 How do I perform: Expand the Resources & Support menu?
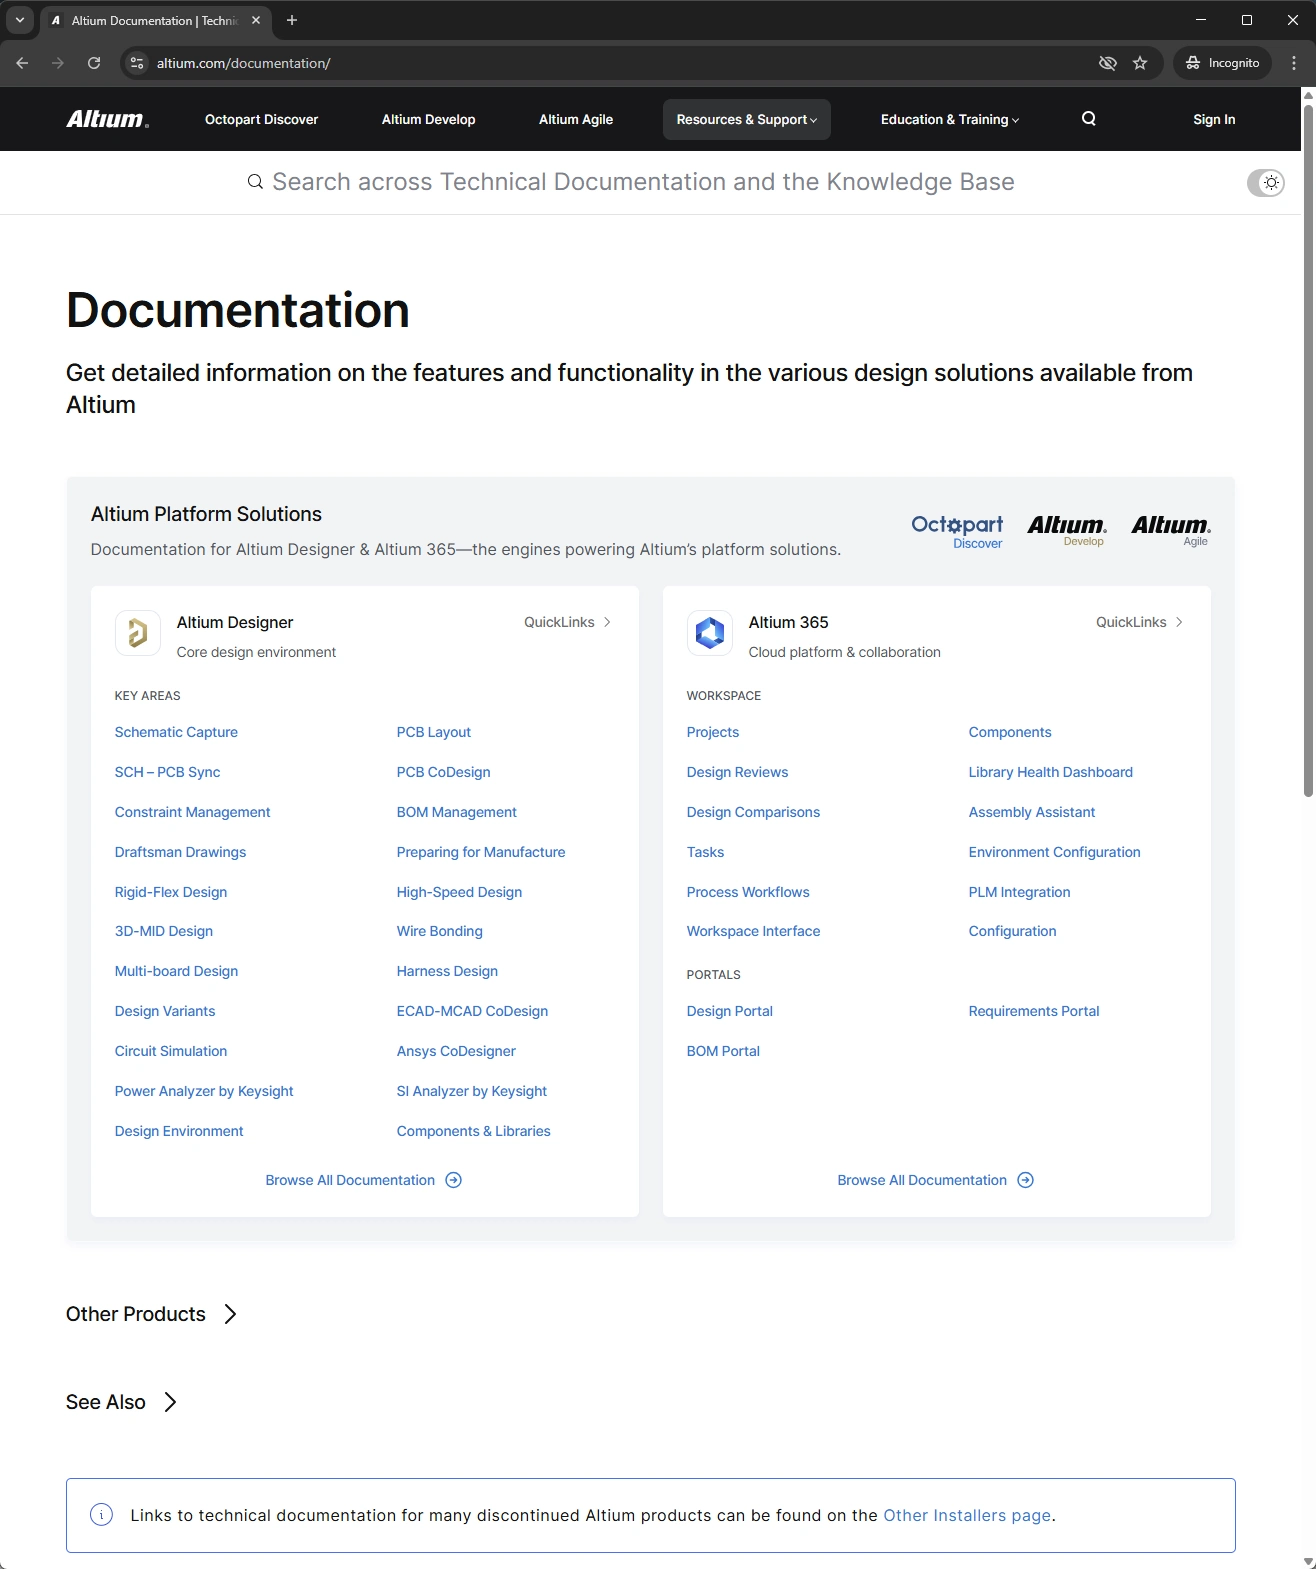click(747, 119)
